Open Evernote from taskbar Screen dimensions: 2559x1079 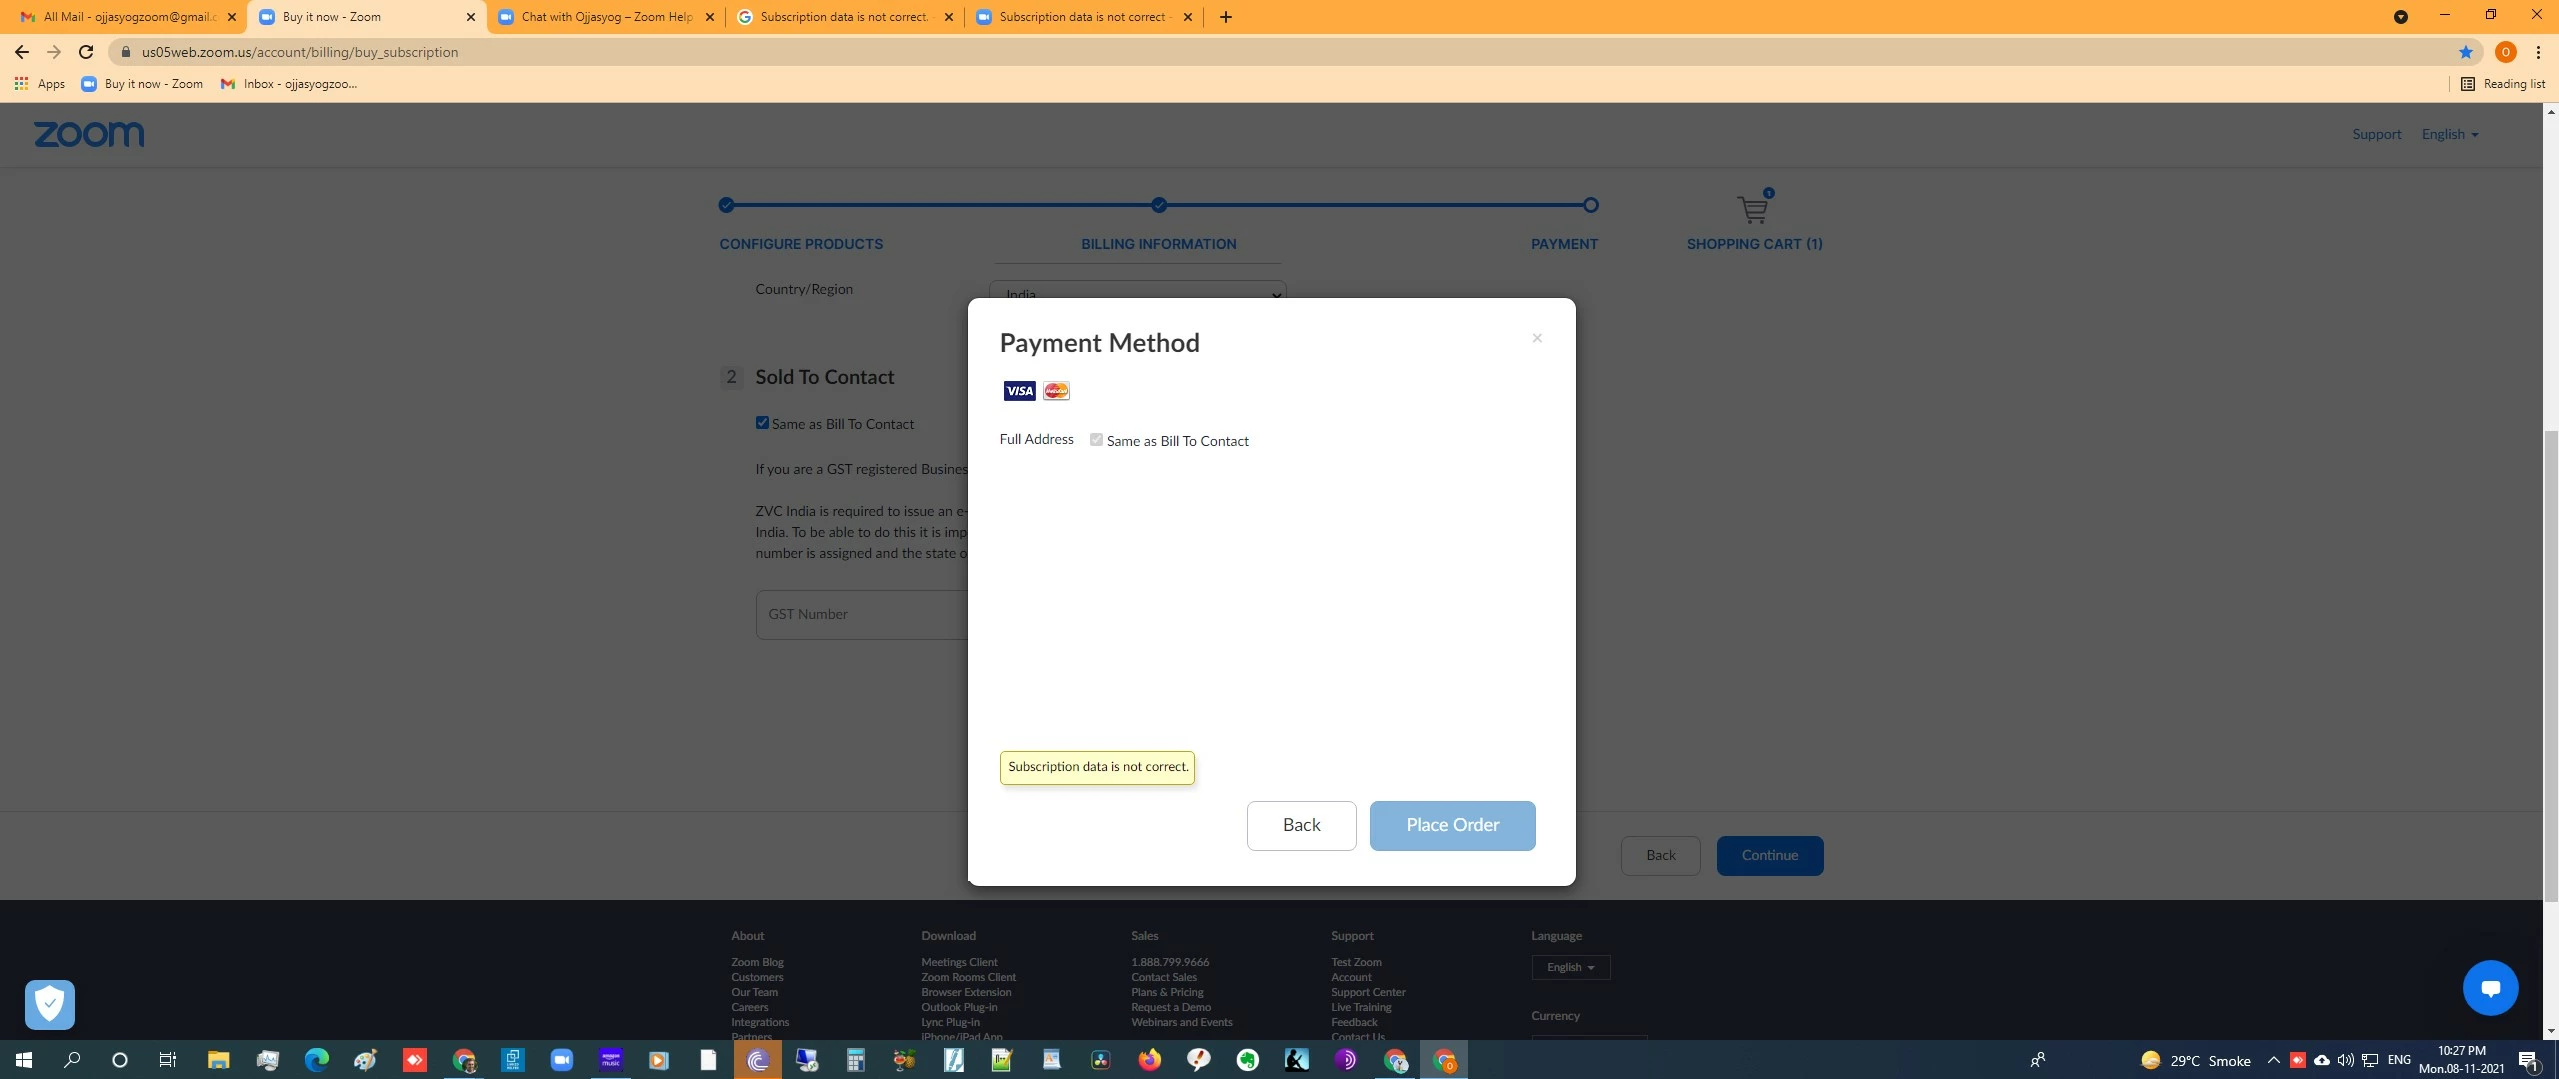[1247, 1060]
